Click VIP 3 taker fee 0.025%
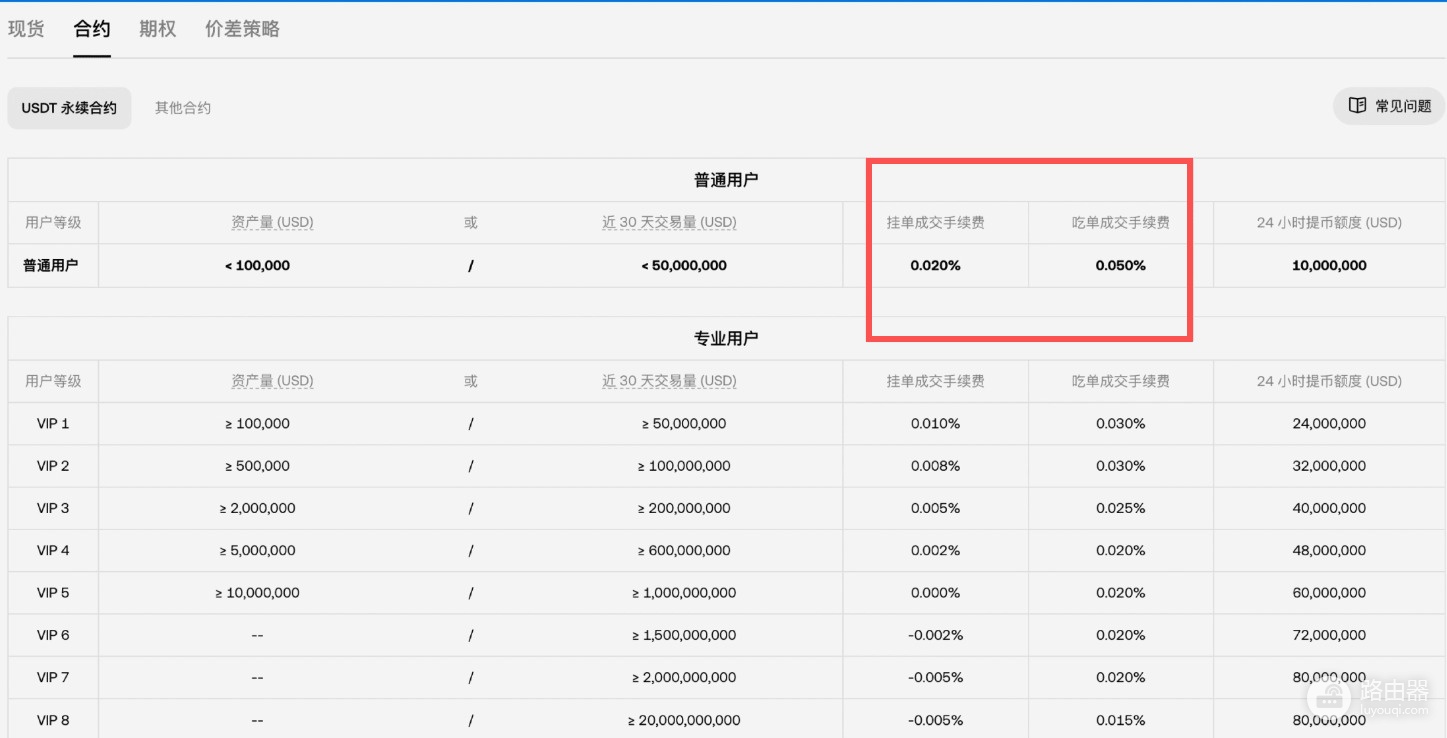Screen dimensions: 1447x738 tap(1121, 508)
